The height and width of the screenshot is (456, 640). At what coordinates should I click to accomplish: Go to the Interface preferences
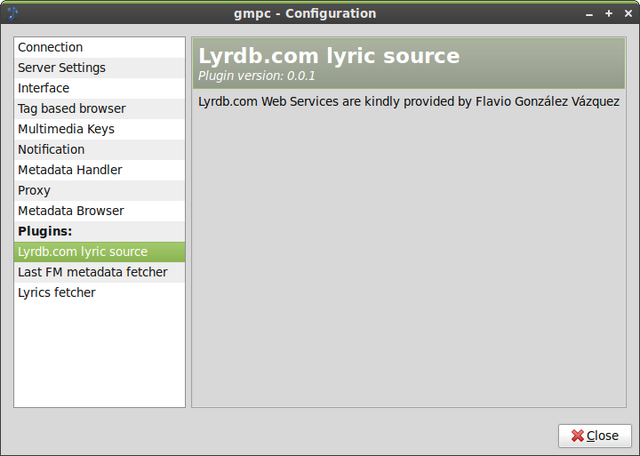(x=99, y=88)
